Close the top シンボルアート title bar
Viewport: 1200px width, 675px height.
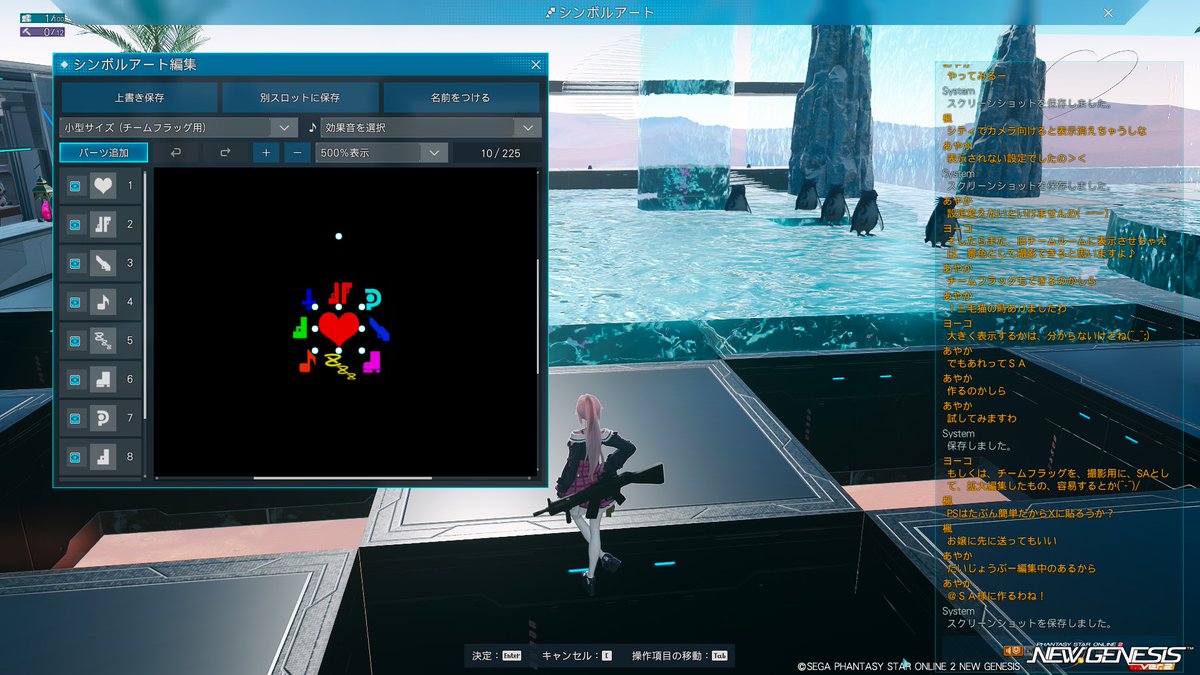point(1107,12)
